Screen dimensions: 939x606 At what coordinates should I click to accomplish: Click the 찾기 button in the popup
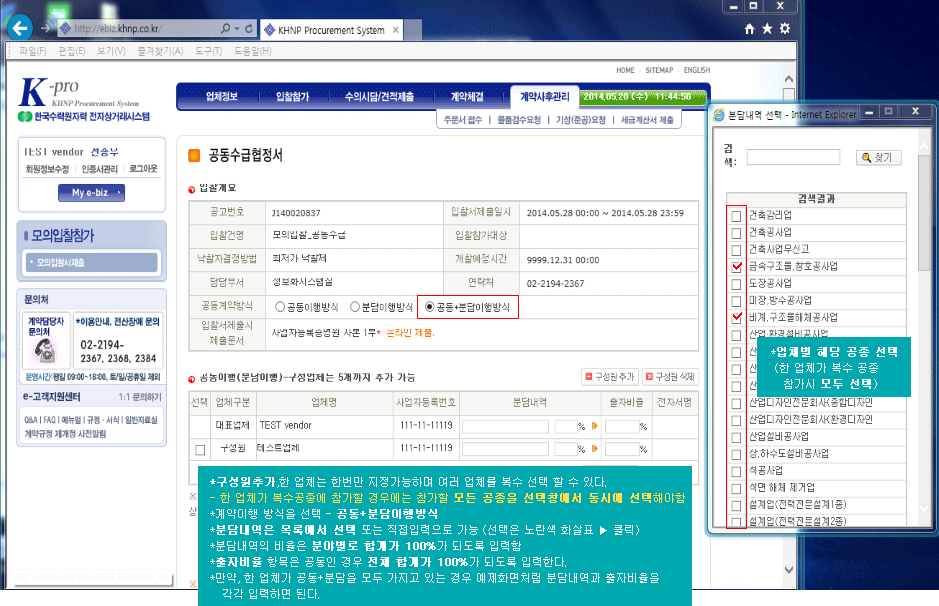(x=879, y=157)
